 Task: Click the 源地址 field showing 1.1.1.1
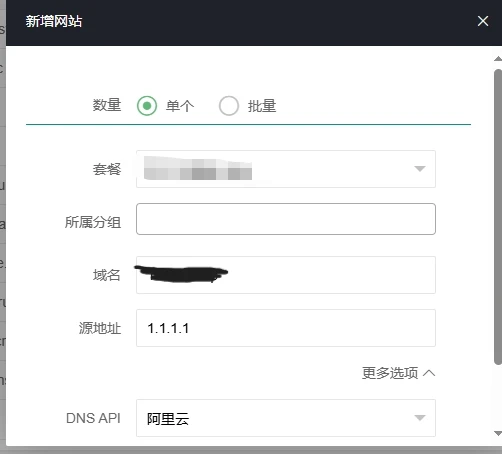(286, 328)
